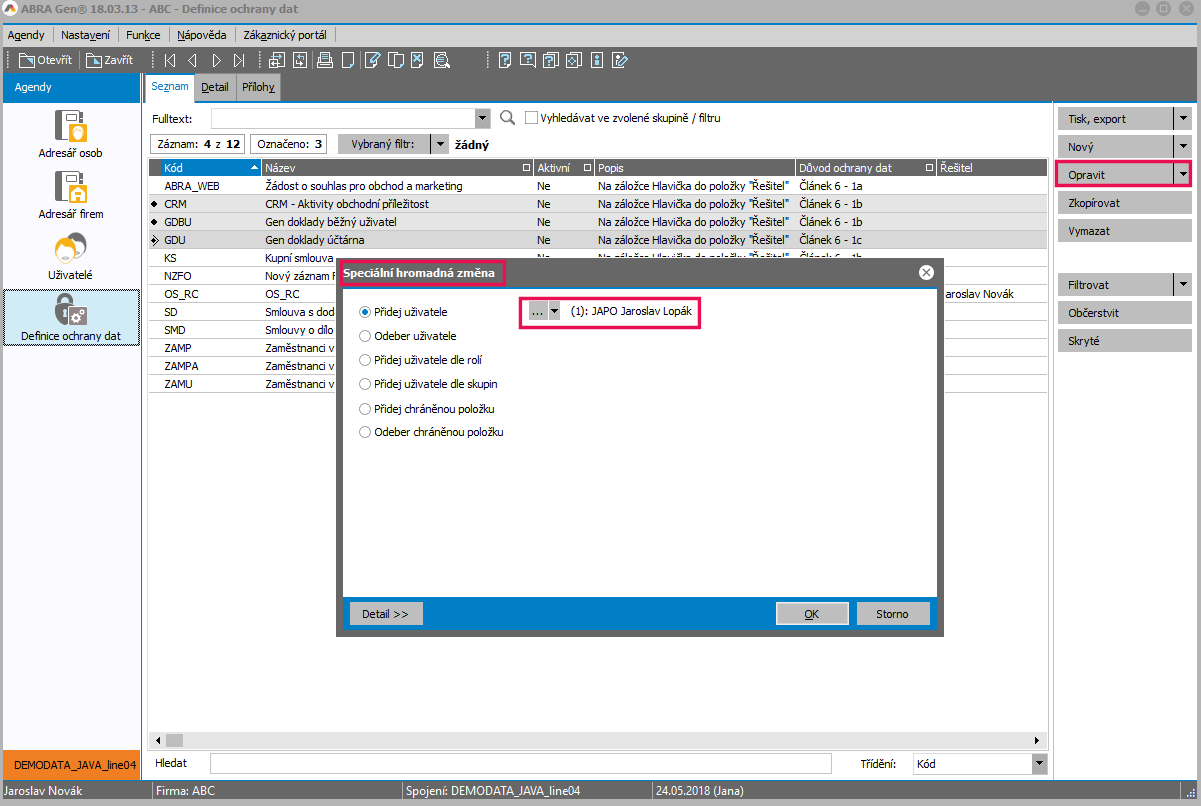Open the Třídění sort combo box

point(1039,764)
